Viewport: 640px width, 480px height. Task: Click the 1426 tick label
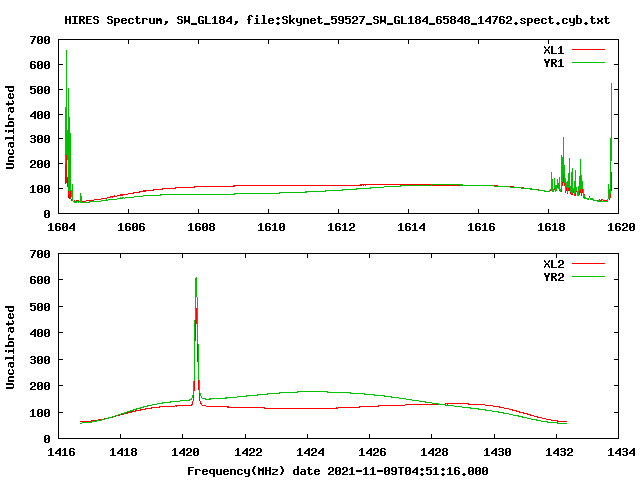coord(372,452)
